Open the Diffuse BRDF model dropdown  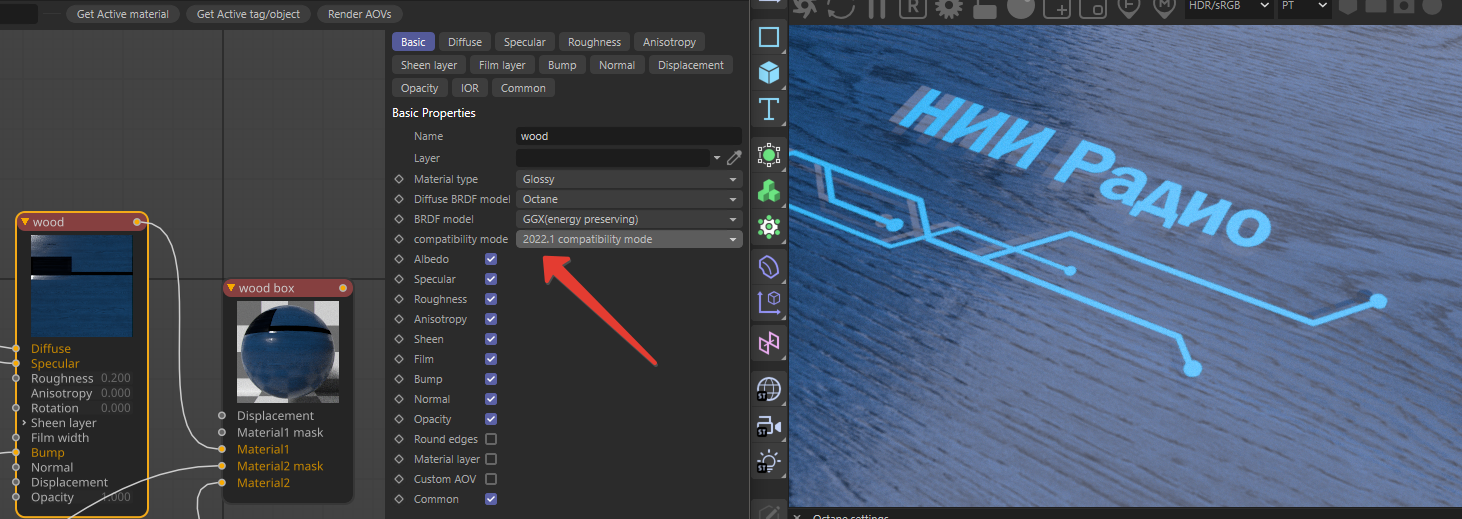[629, 199]
